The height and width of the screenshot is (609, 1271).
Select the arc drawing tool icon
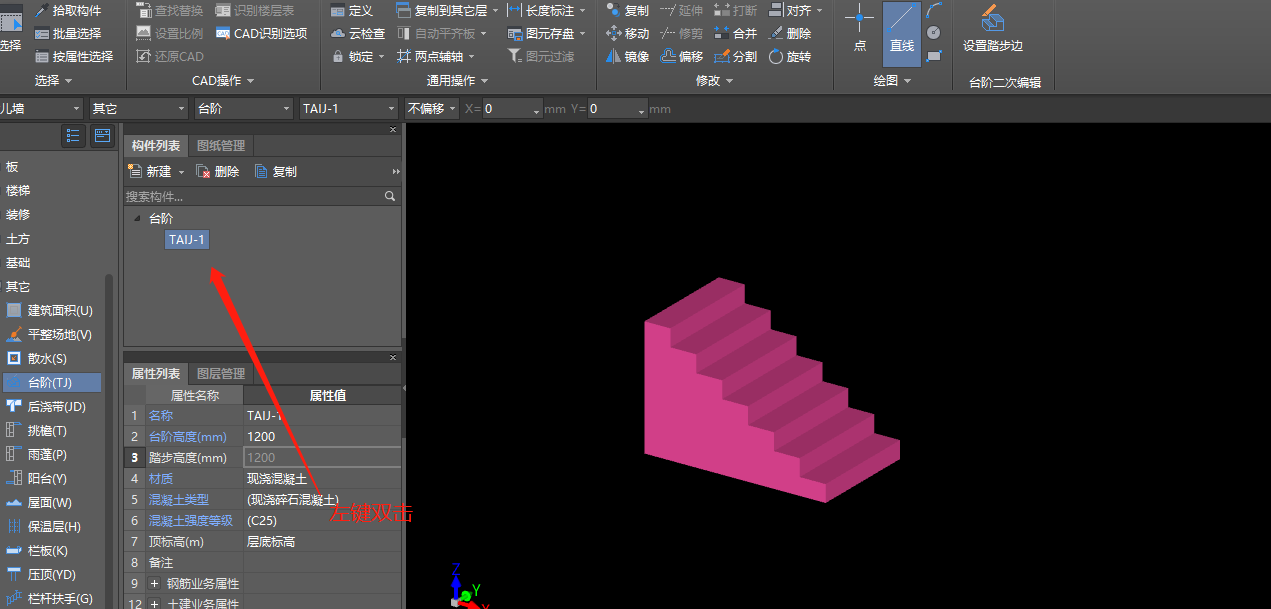(933, 10)
